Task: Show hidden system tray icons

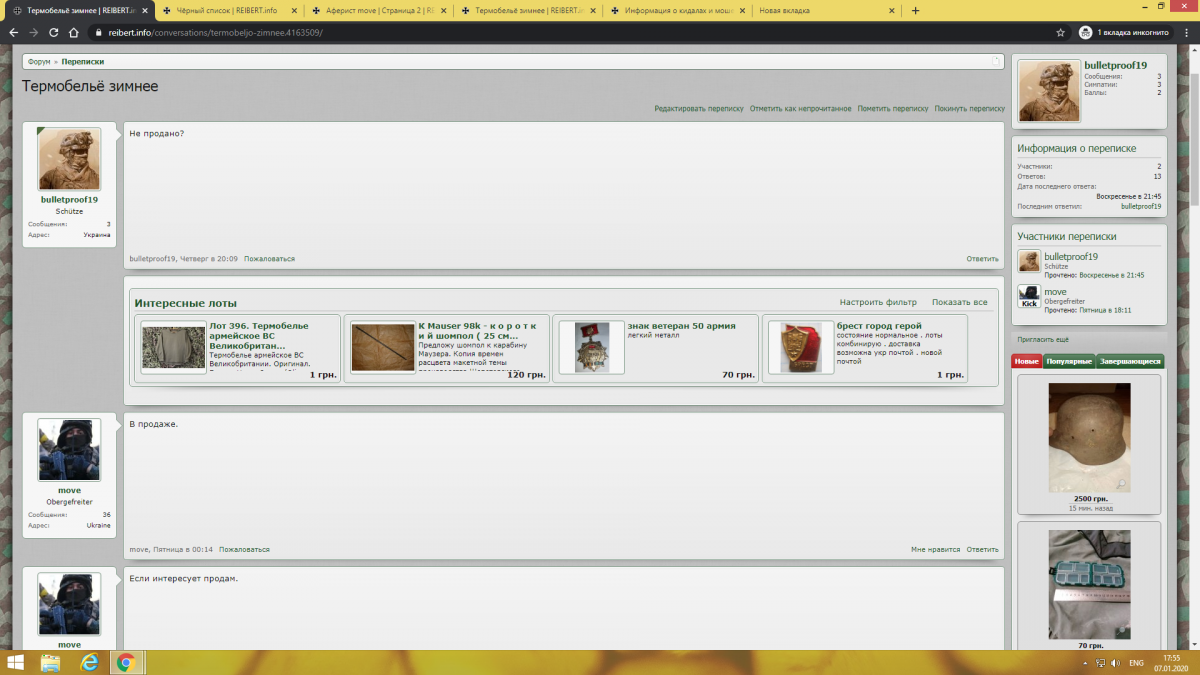Action: click(1086, 663)
